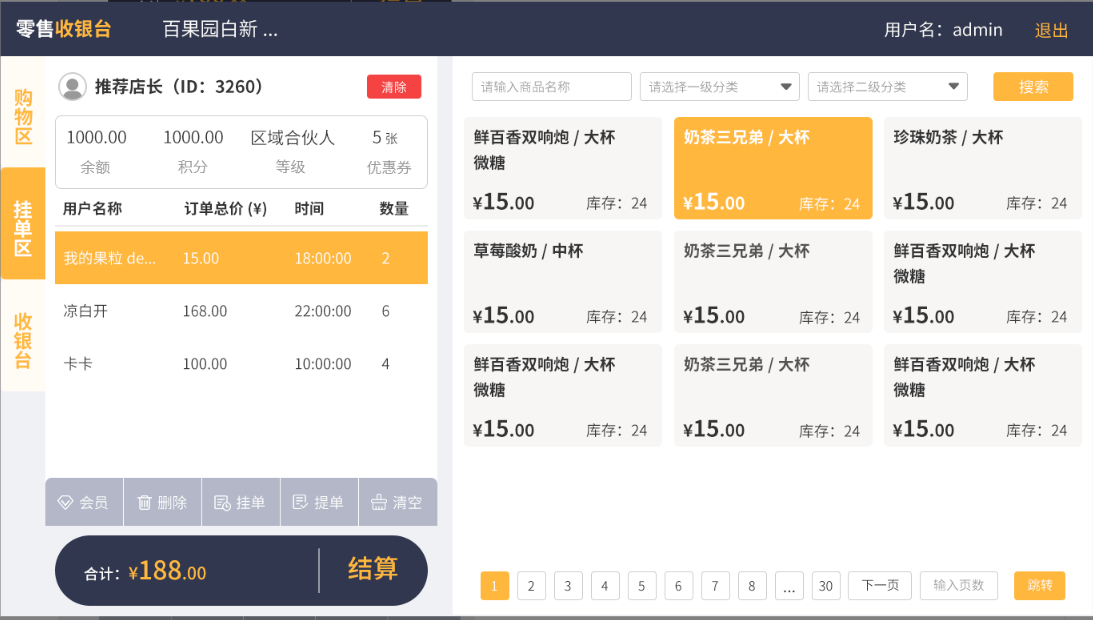The width and height of the screenshot is (1093, 620).
Task: Go to page 30 in pagination
Action: coord(825,586)
